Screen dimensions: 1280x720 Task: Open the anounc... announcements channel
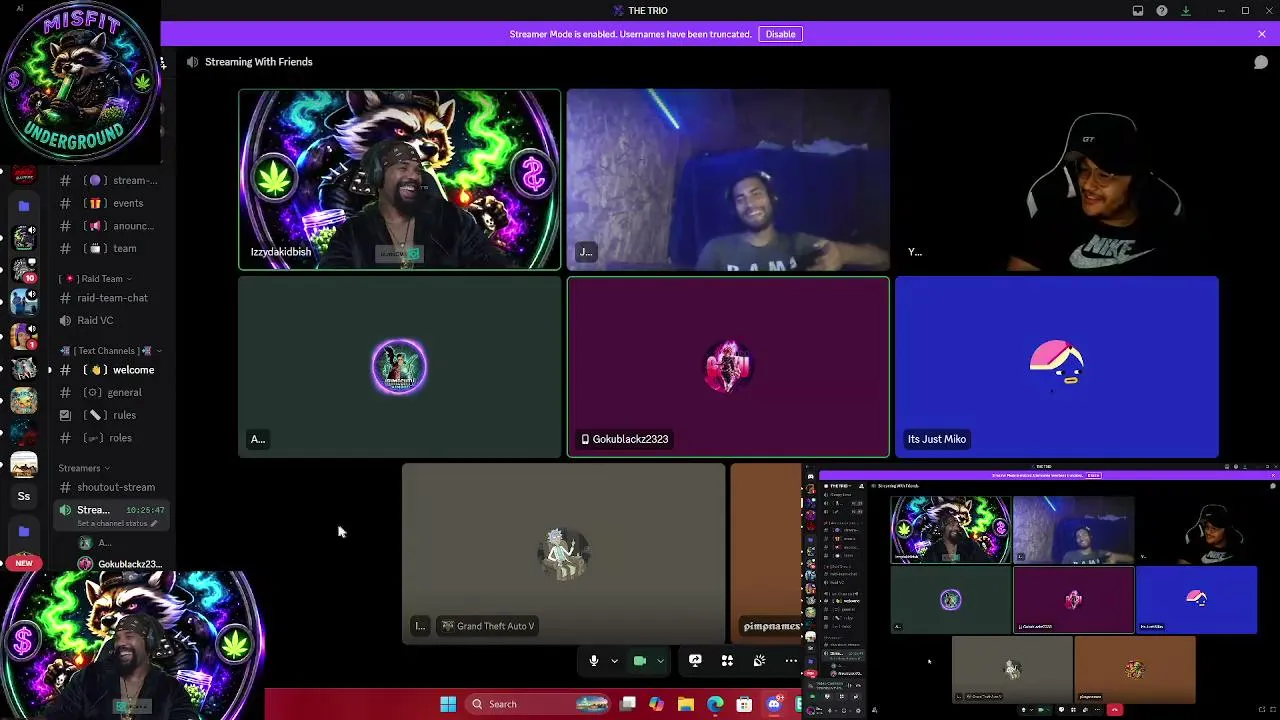(110, 226)
